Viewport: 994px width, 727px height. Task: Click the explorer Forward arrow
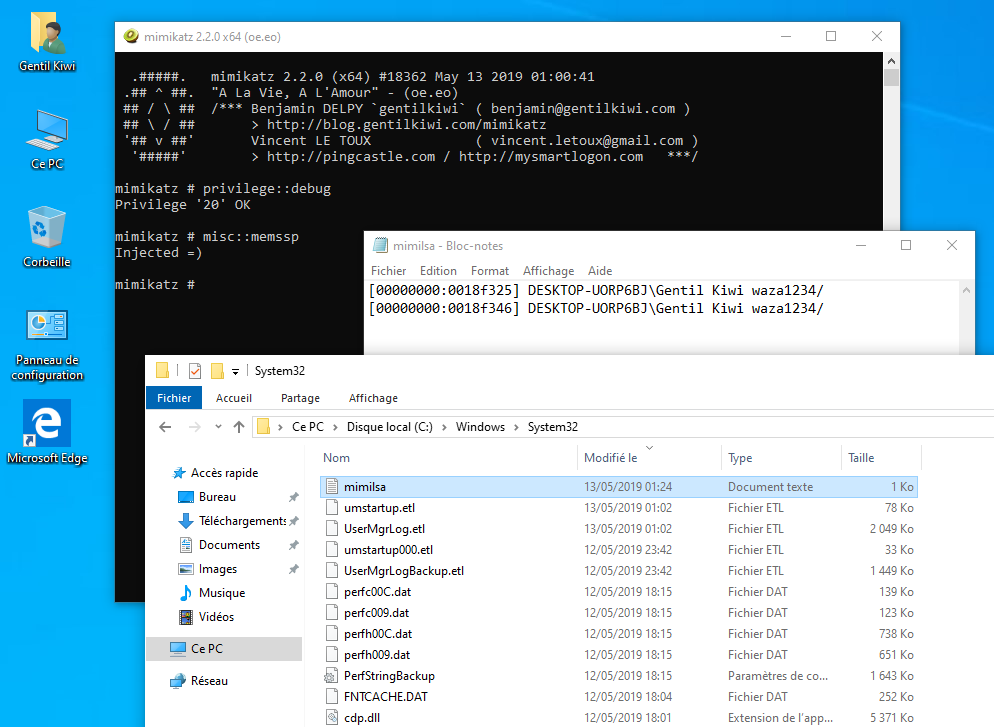195,427
